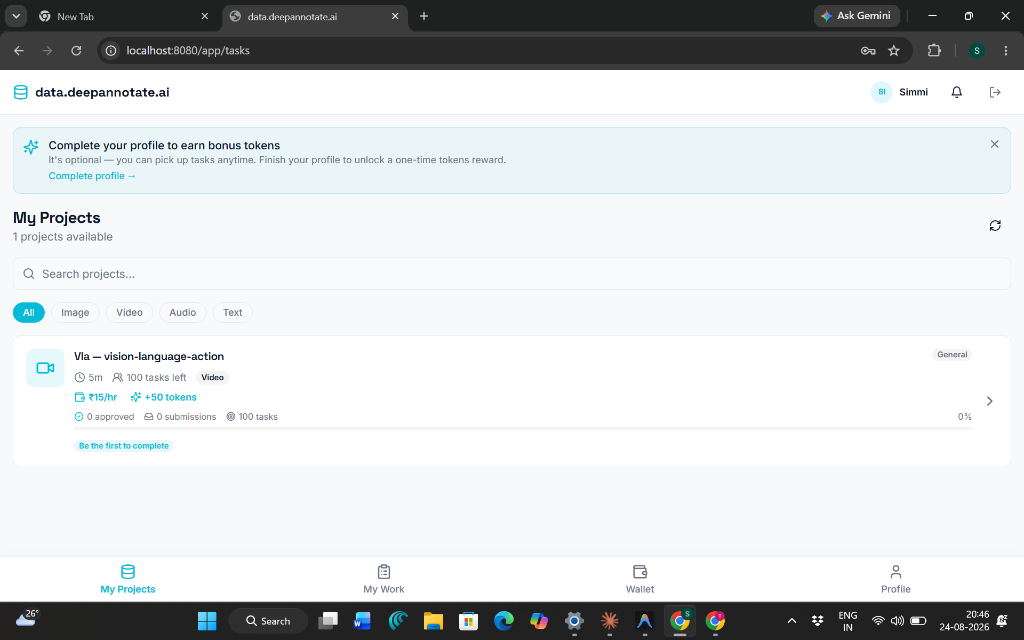Expand the Vla project with chevron arrow
The width and height of the screenshot is (1024, 640).
(989, 401)
